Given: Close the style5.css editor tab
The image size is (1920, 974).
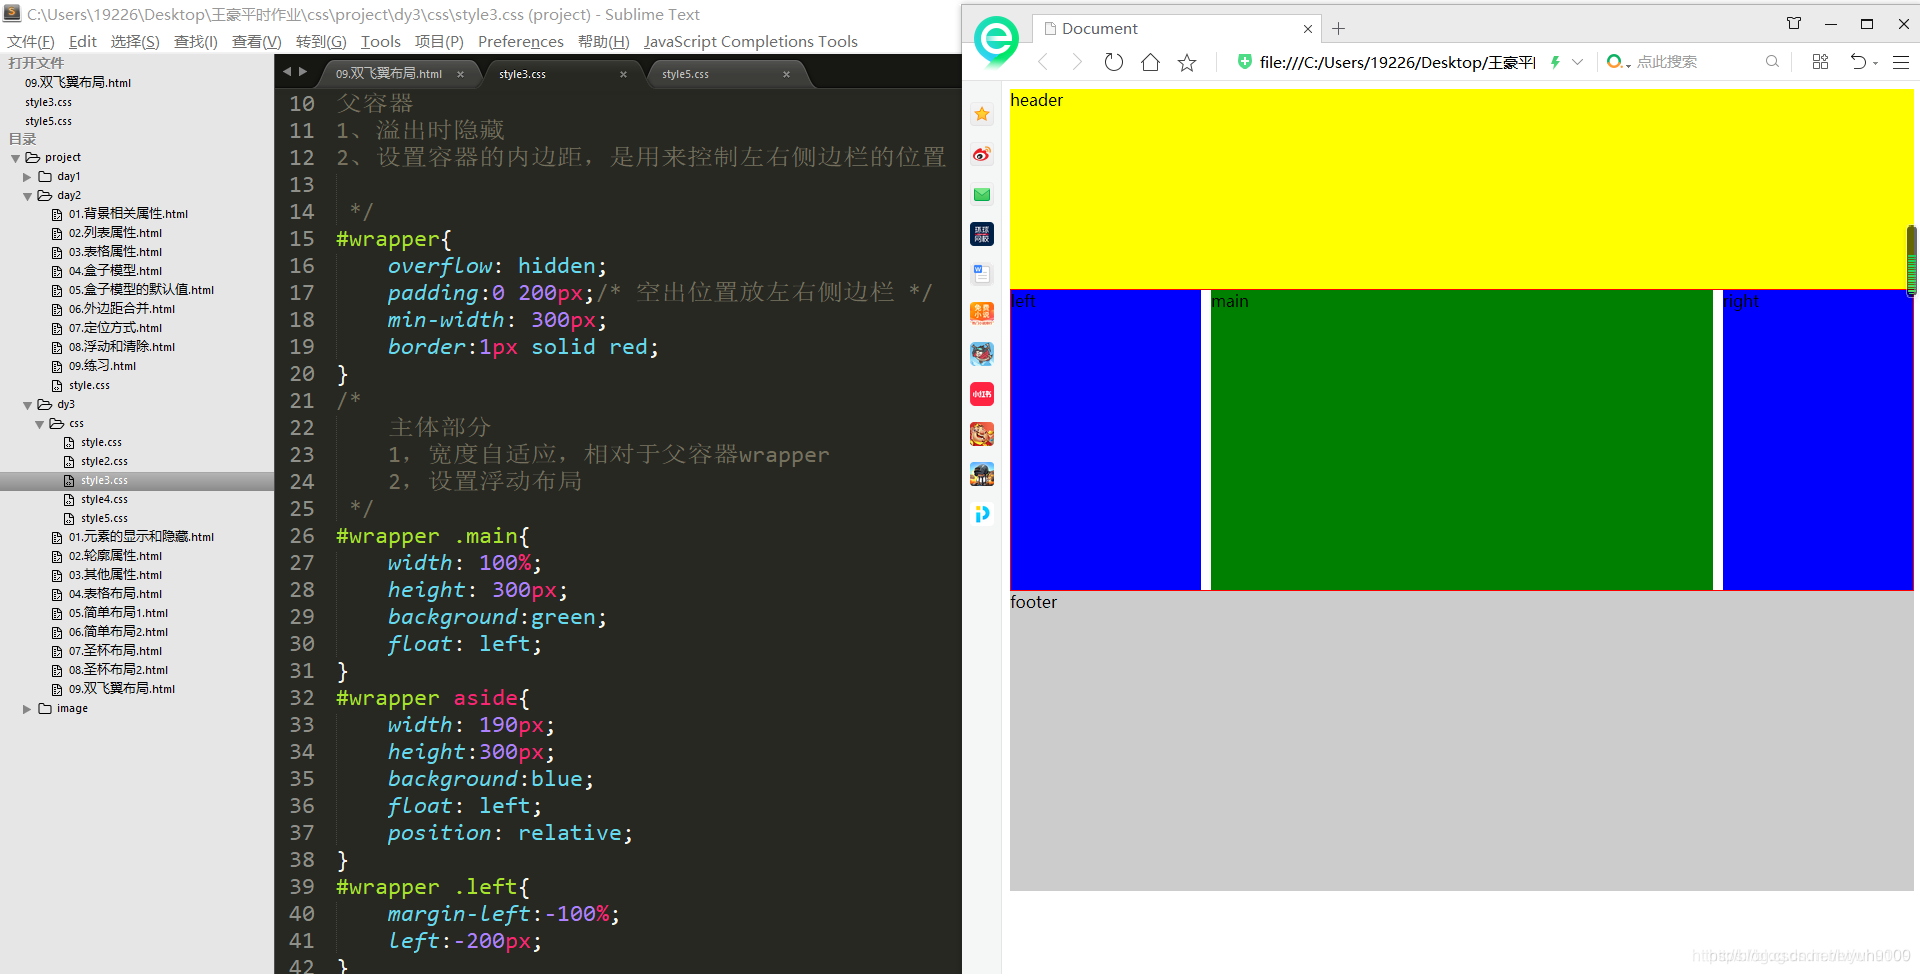Looking at the screenshot, I should (x=786, y=74).
